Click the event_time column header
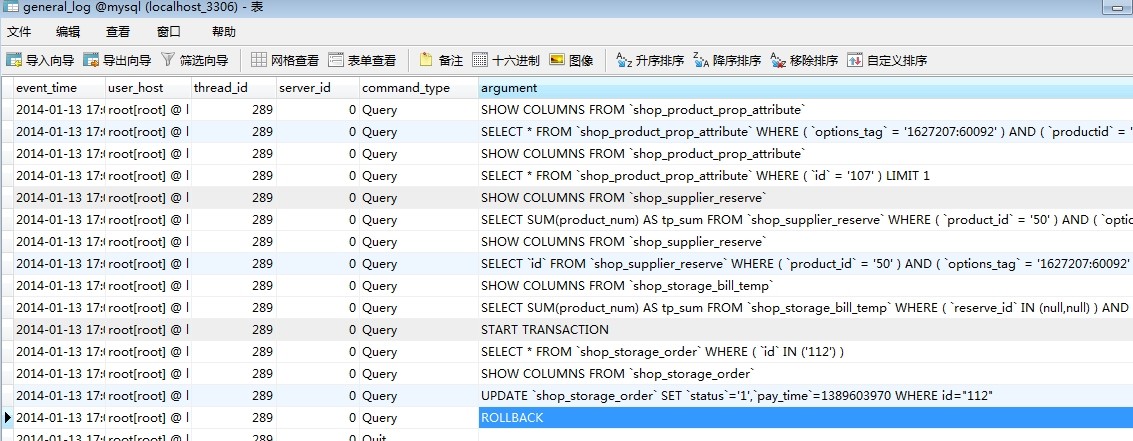Viewport: 1133px width, 441px height. pos(46,88)
